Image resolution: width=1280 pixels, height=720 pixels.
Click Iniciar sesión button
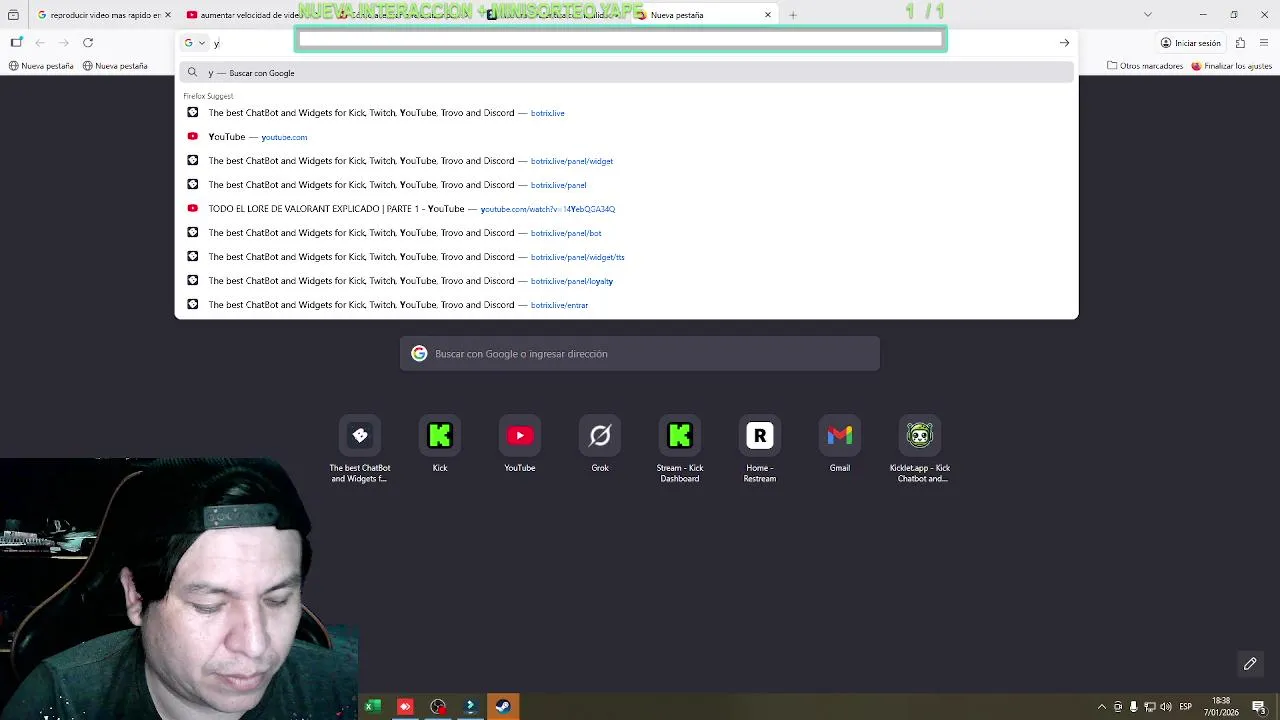click(x=1191, y=43)
